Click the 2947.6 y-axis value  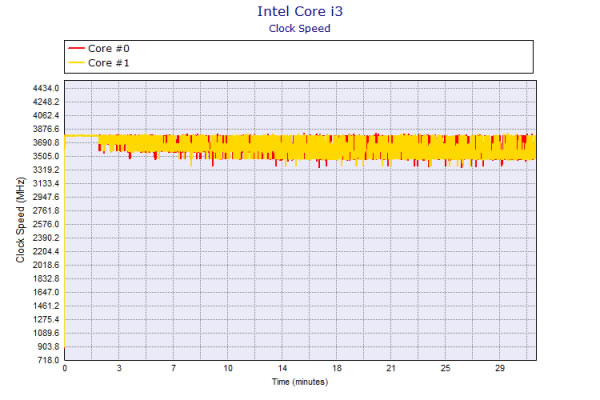46,197
